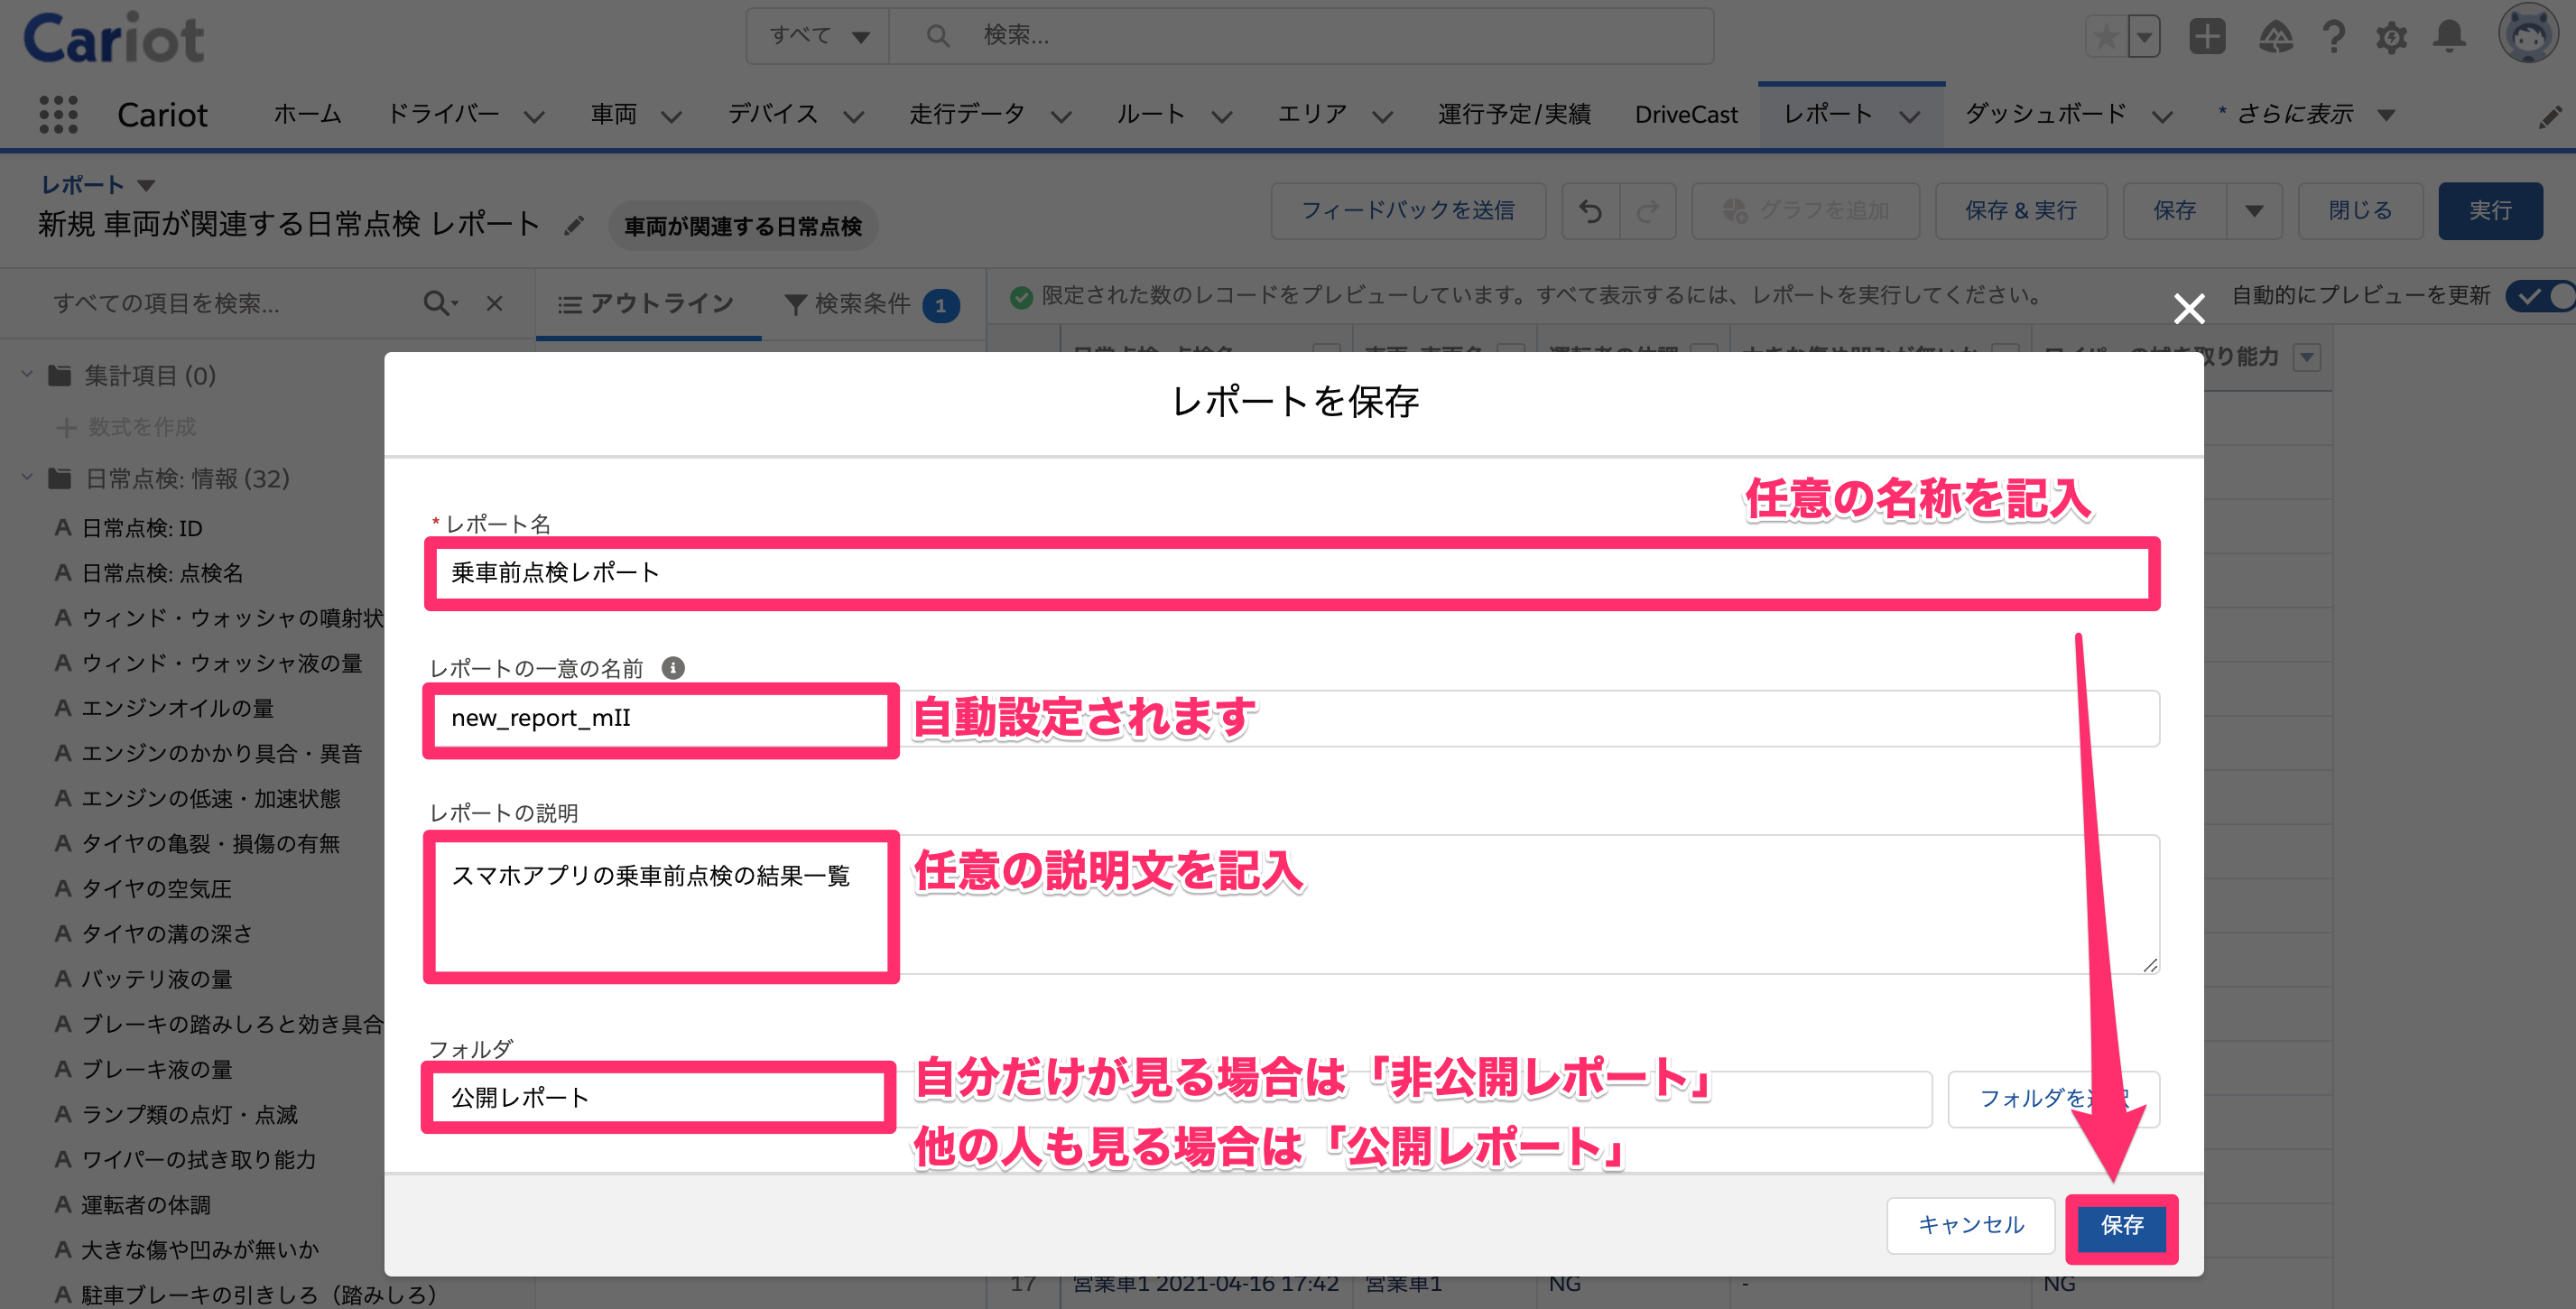Expand the エリア tab chevron

tap(1382, 117)
